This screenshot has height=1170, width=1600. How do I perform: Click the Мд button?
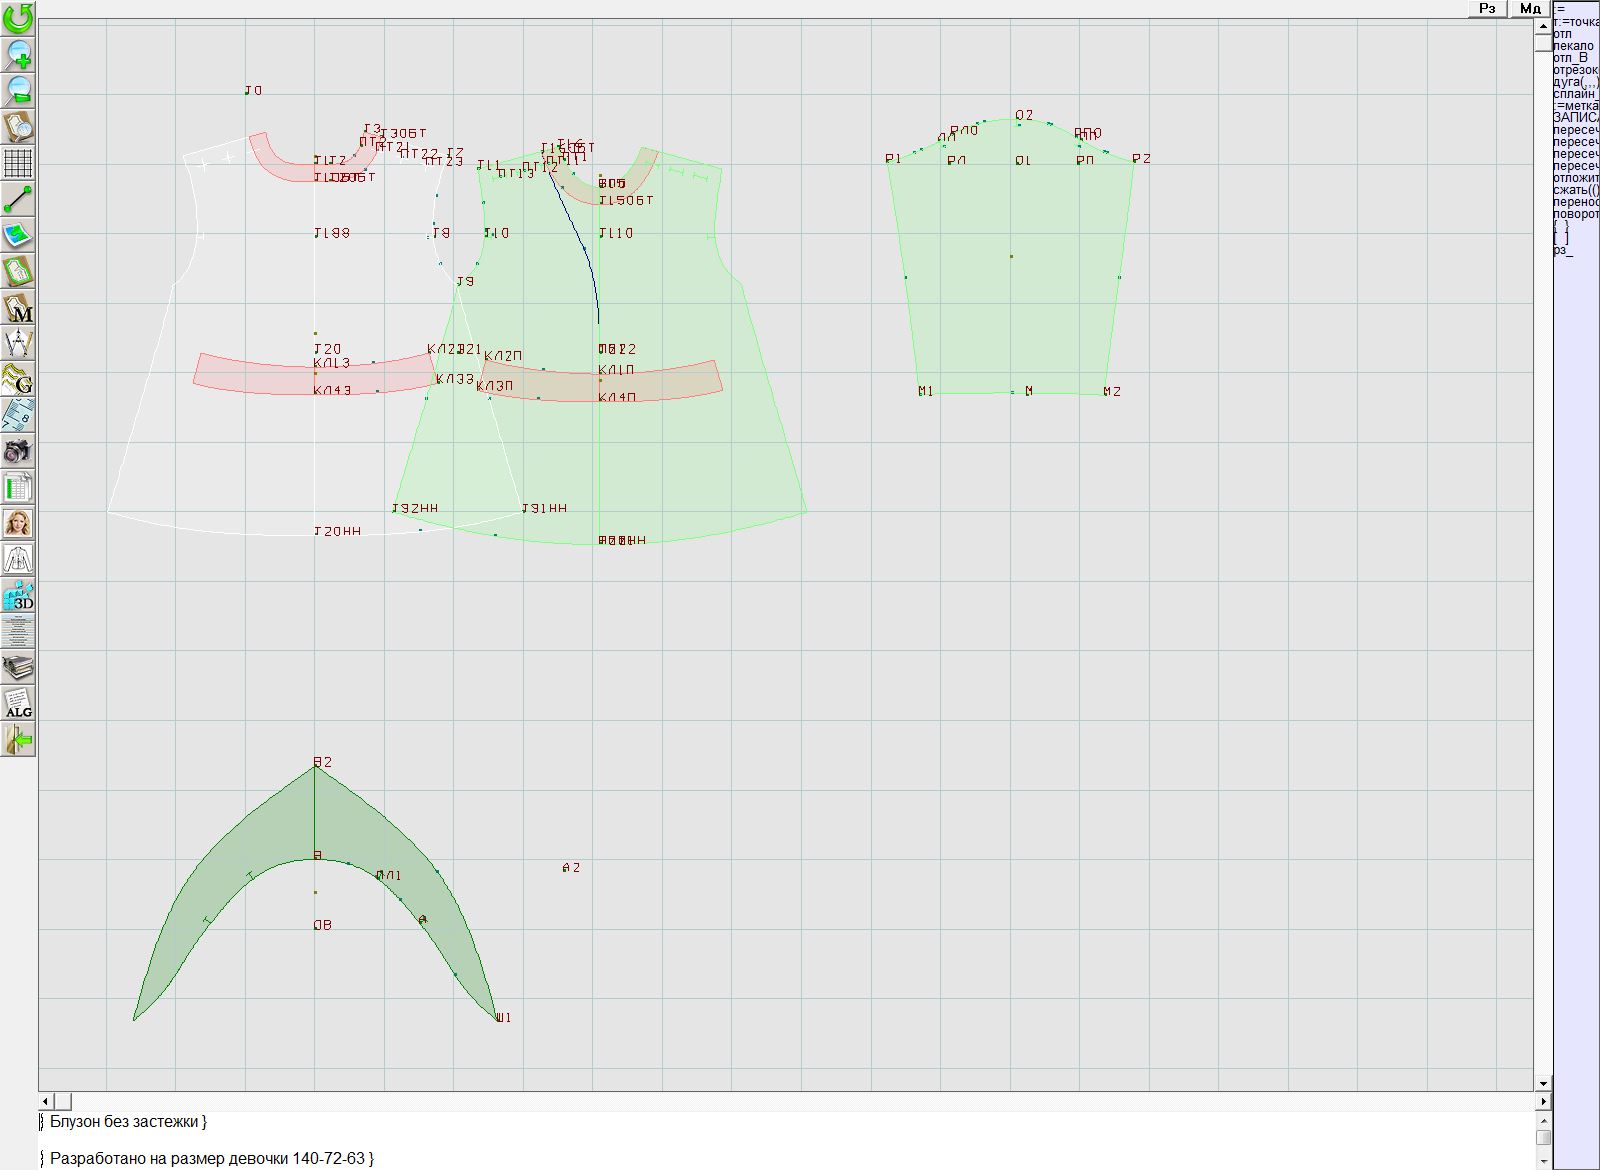[x=1530, y=9]
